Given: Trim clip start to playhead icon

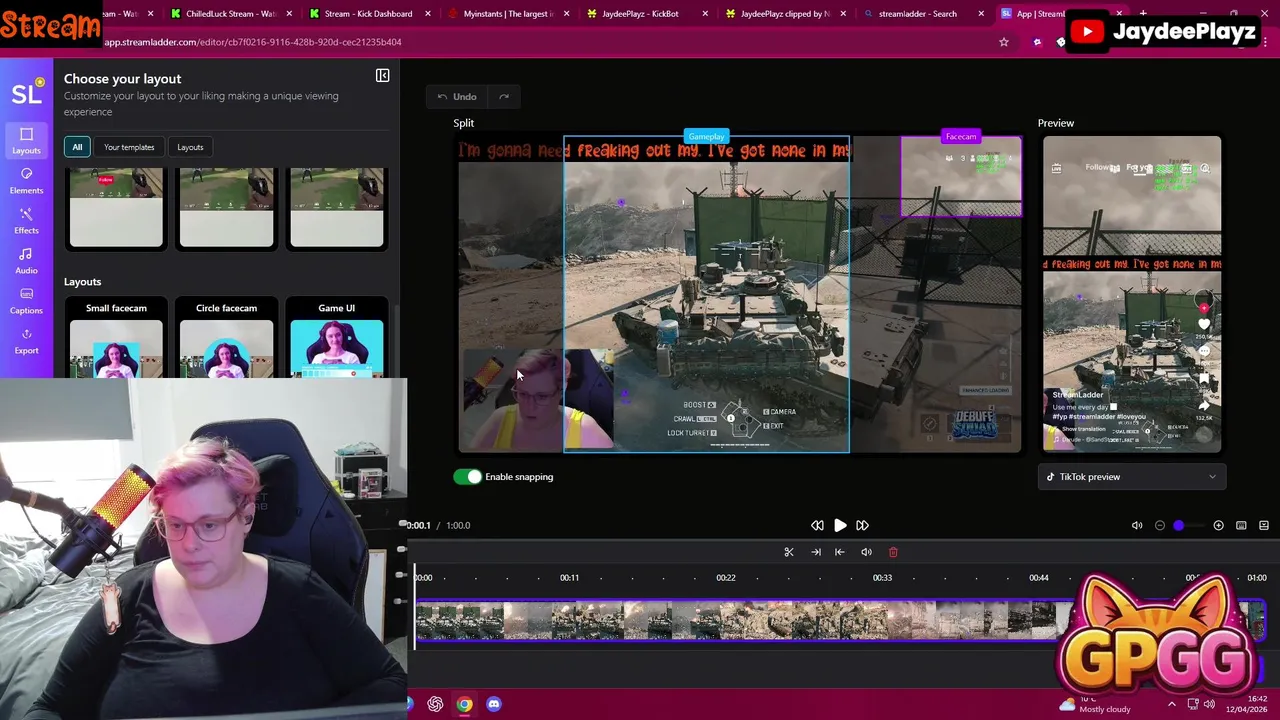Looking at the screenshot, I should [840, 552].
